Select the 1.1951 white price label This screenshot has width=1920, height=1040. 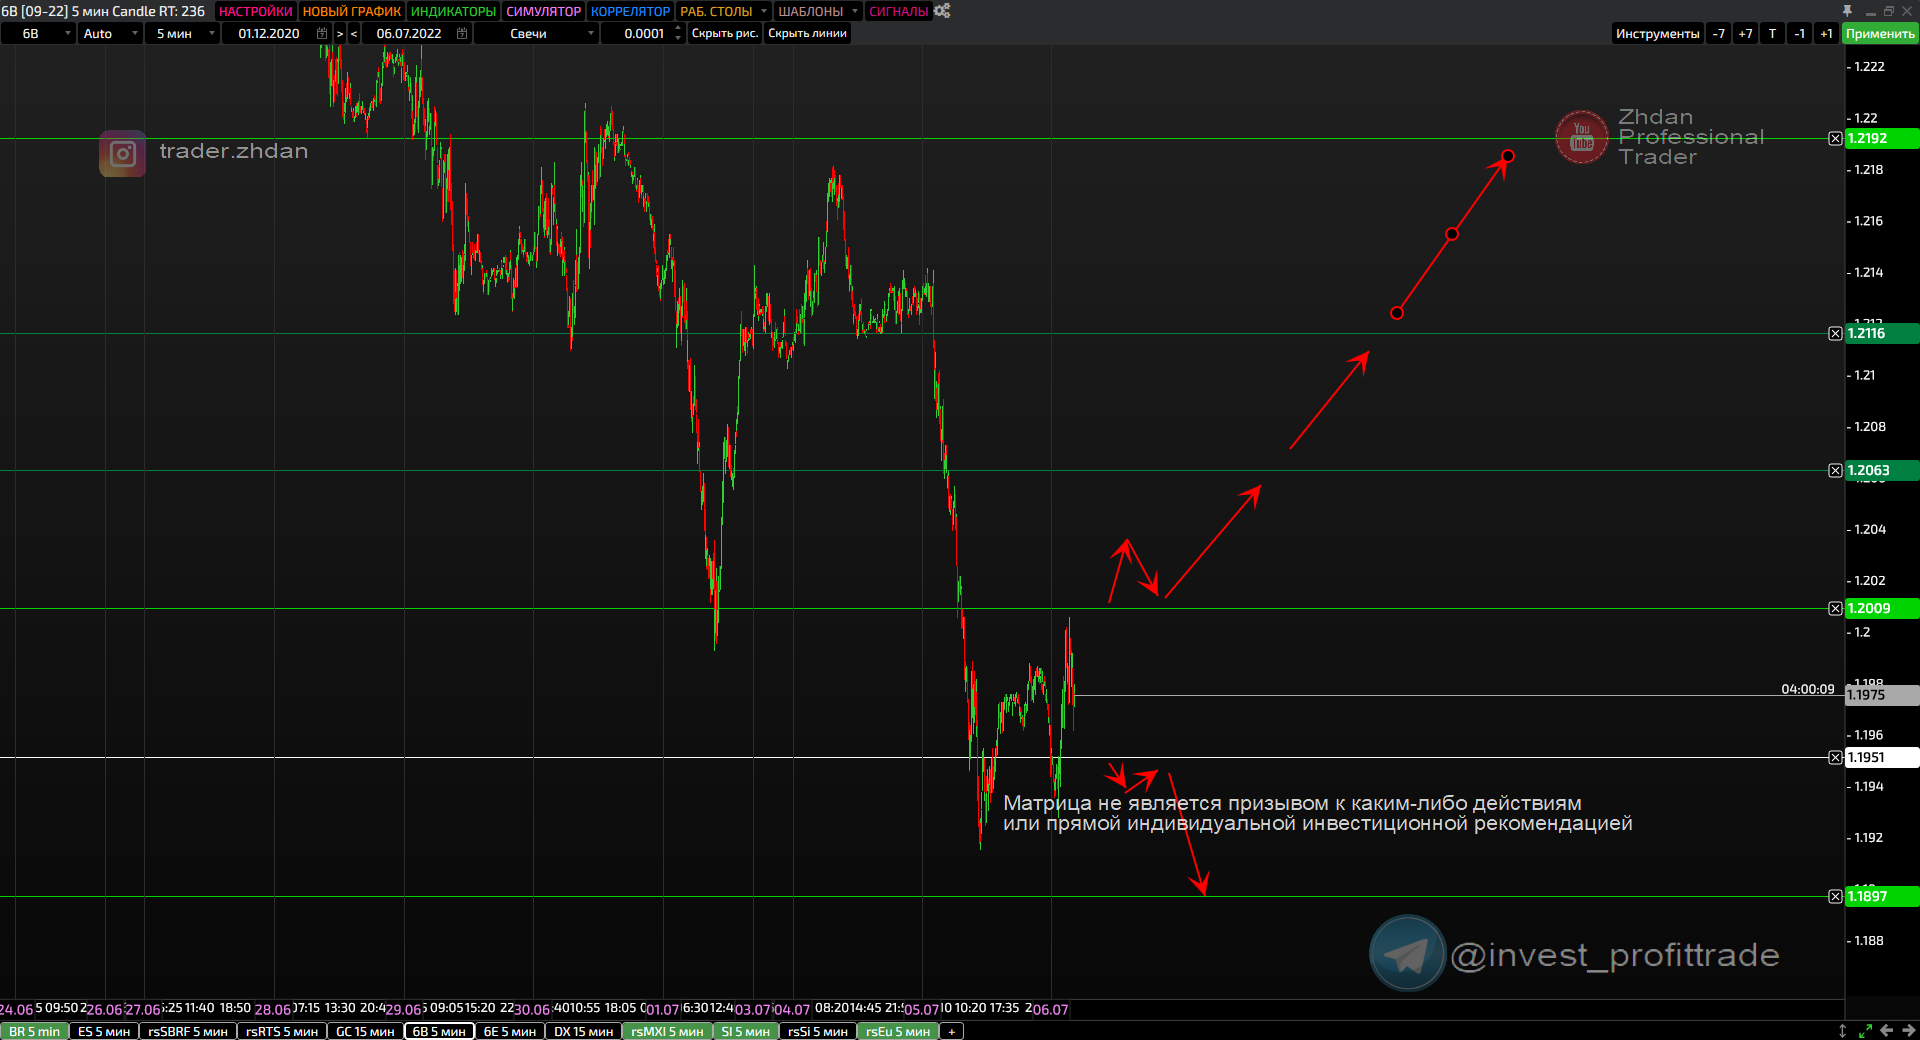tap(1882, 757)
